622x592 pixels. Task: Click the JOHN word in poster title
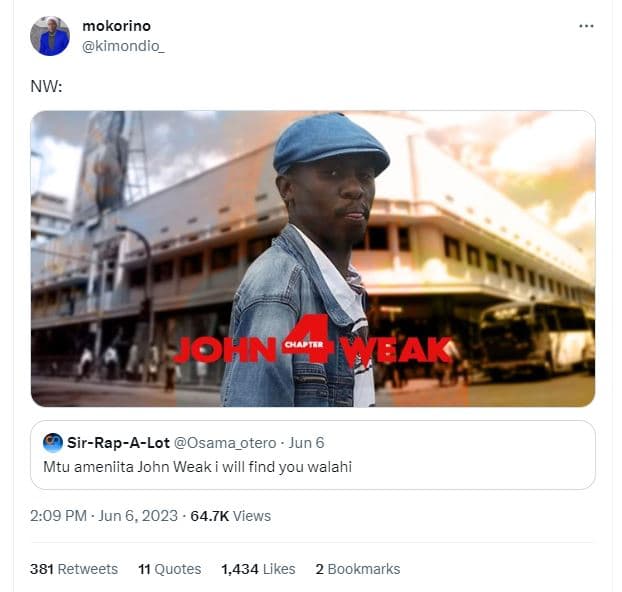225,352
